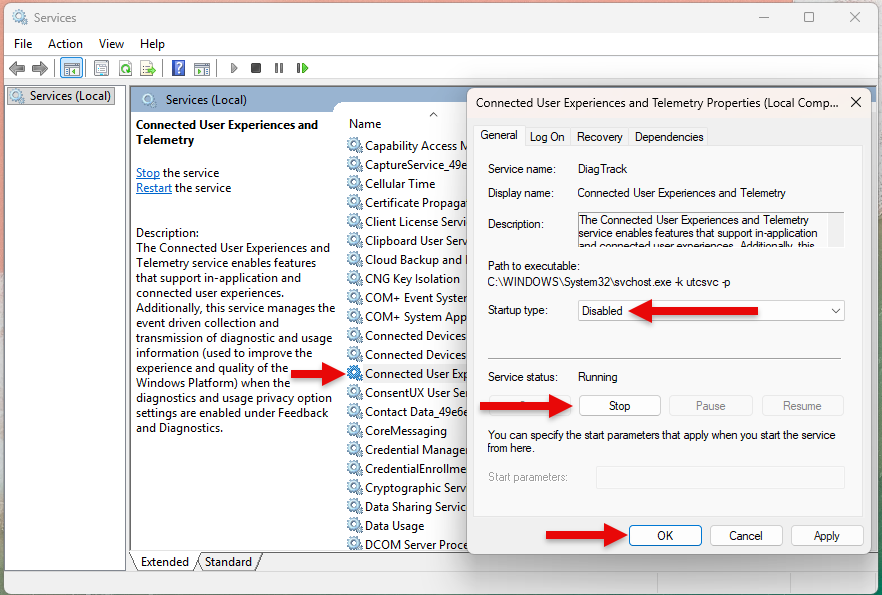This screenshot has width=882, height=595.
Task: Click the Export List toolbar icon
Action: [148, 69]
